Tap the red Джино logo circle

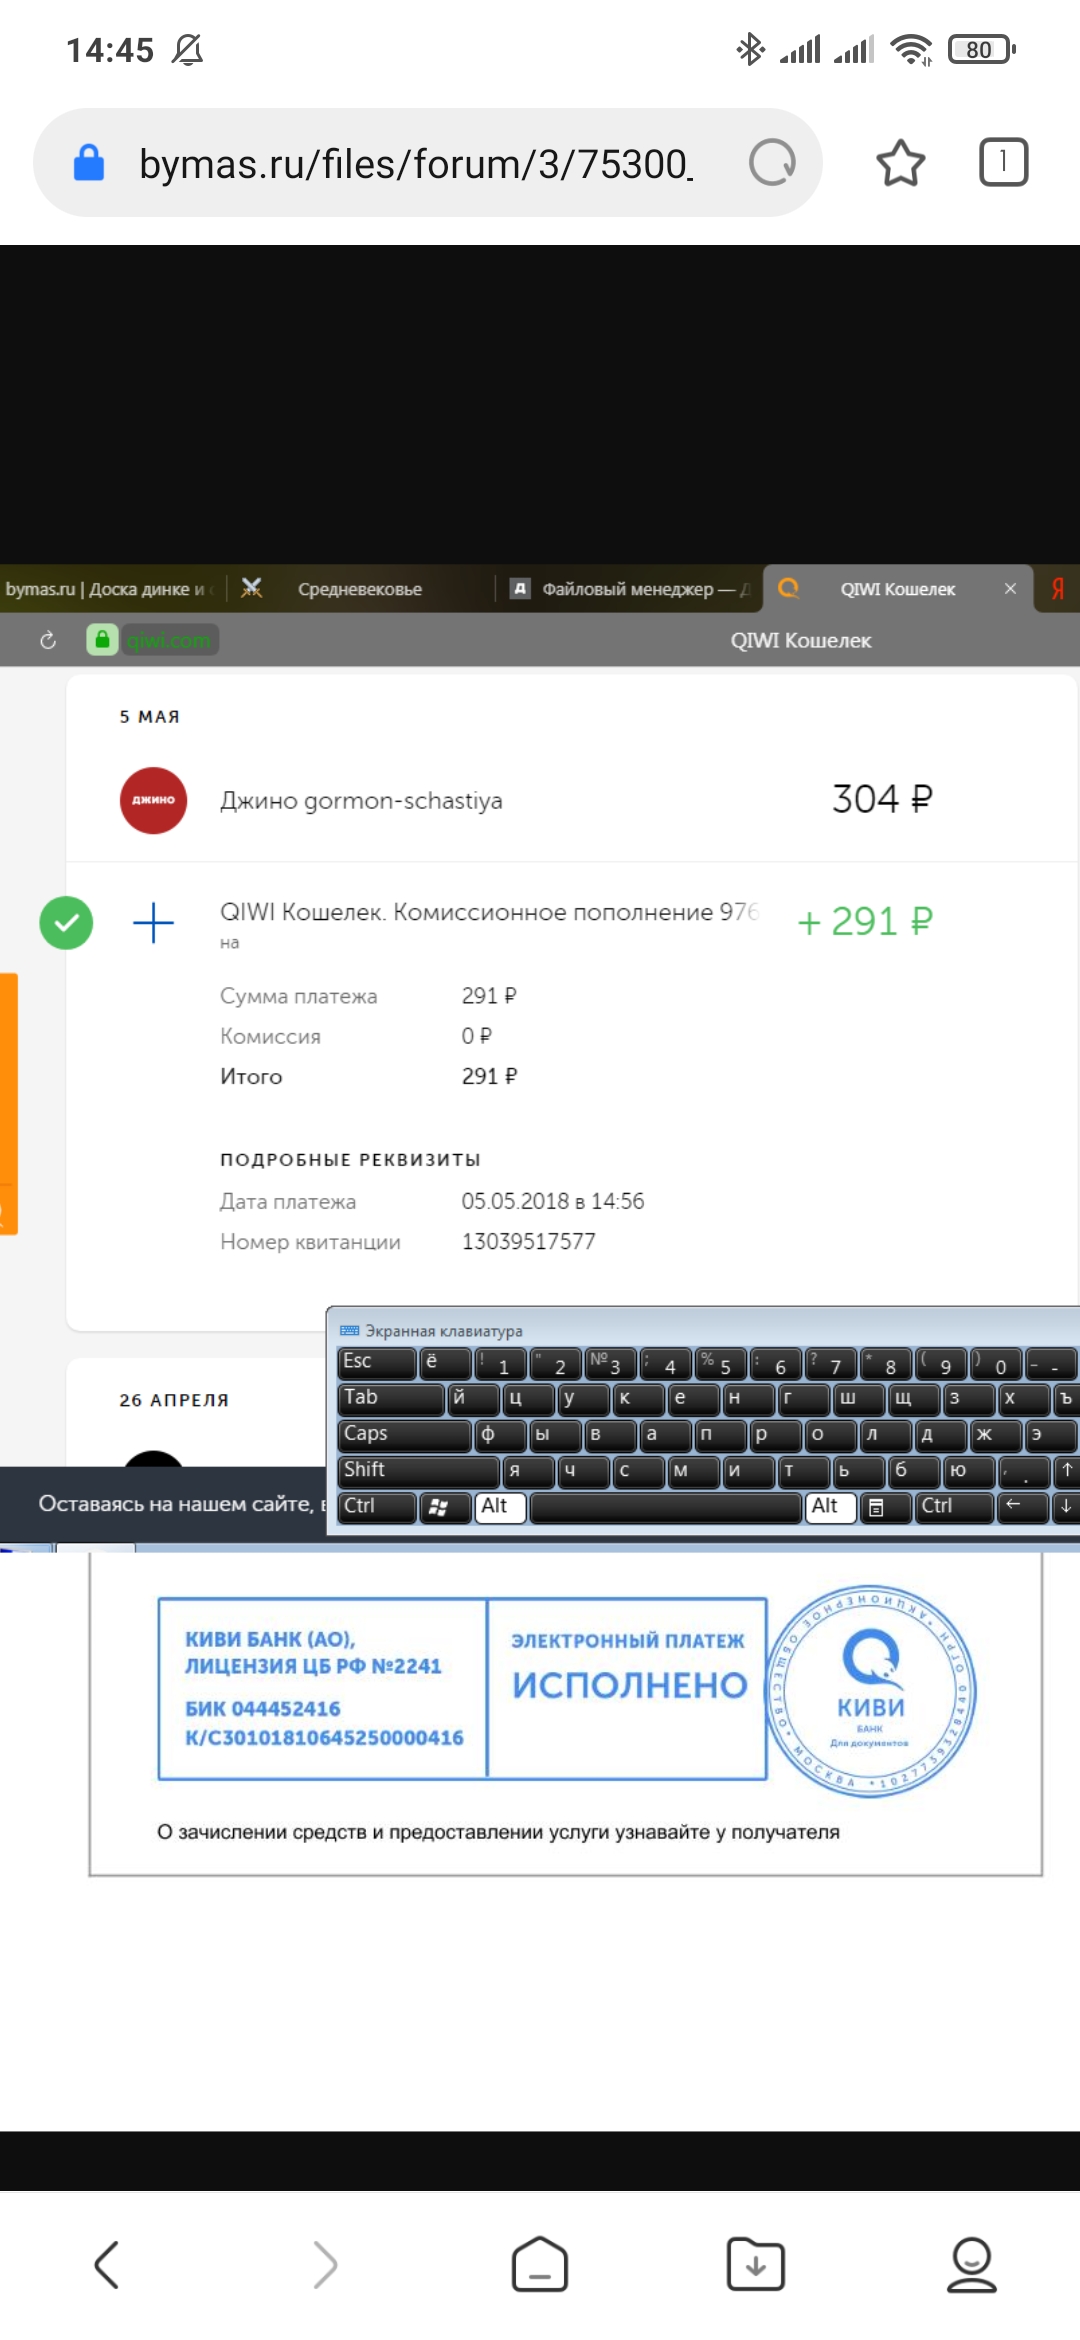point(153,800)
